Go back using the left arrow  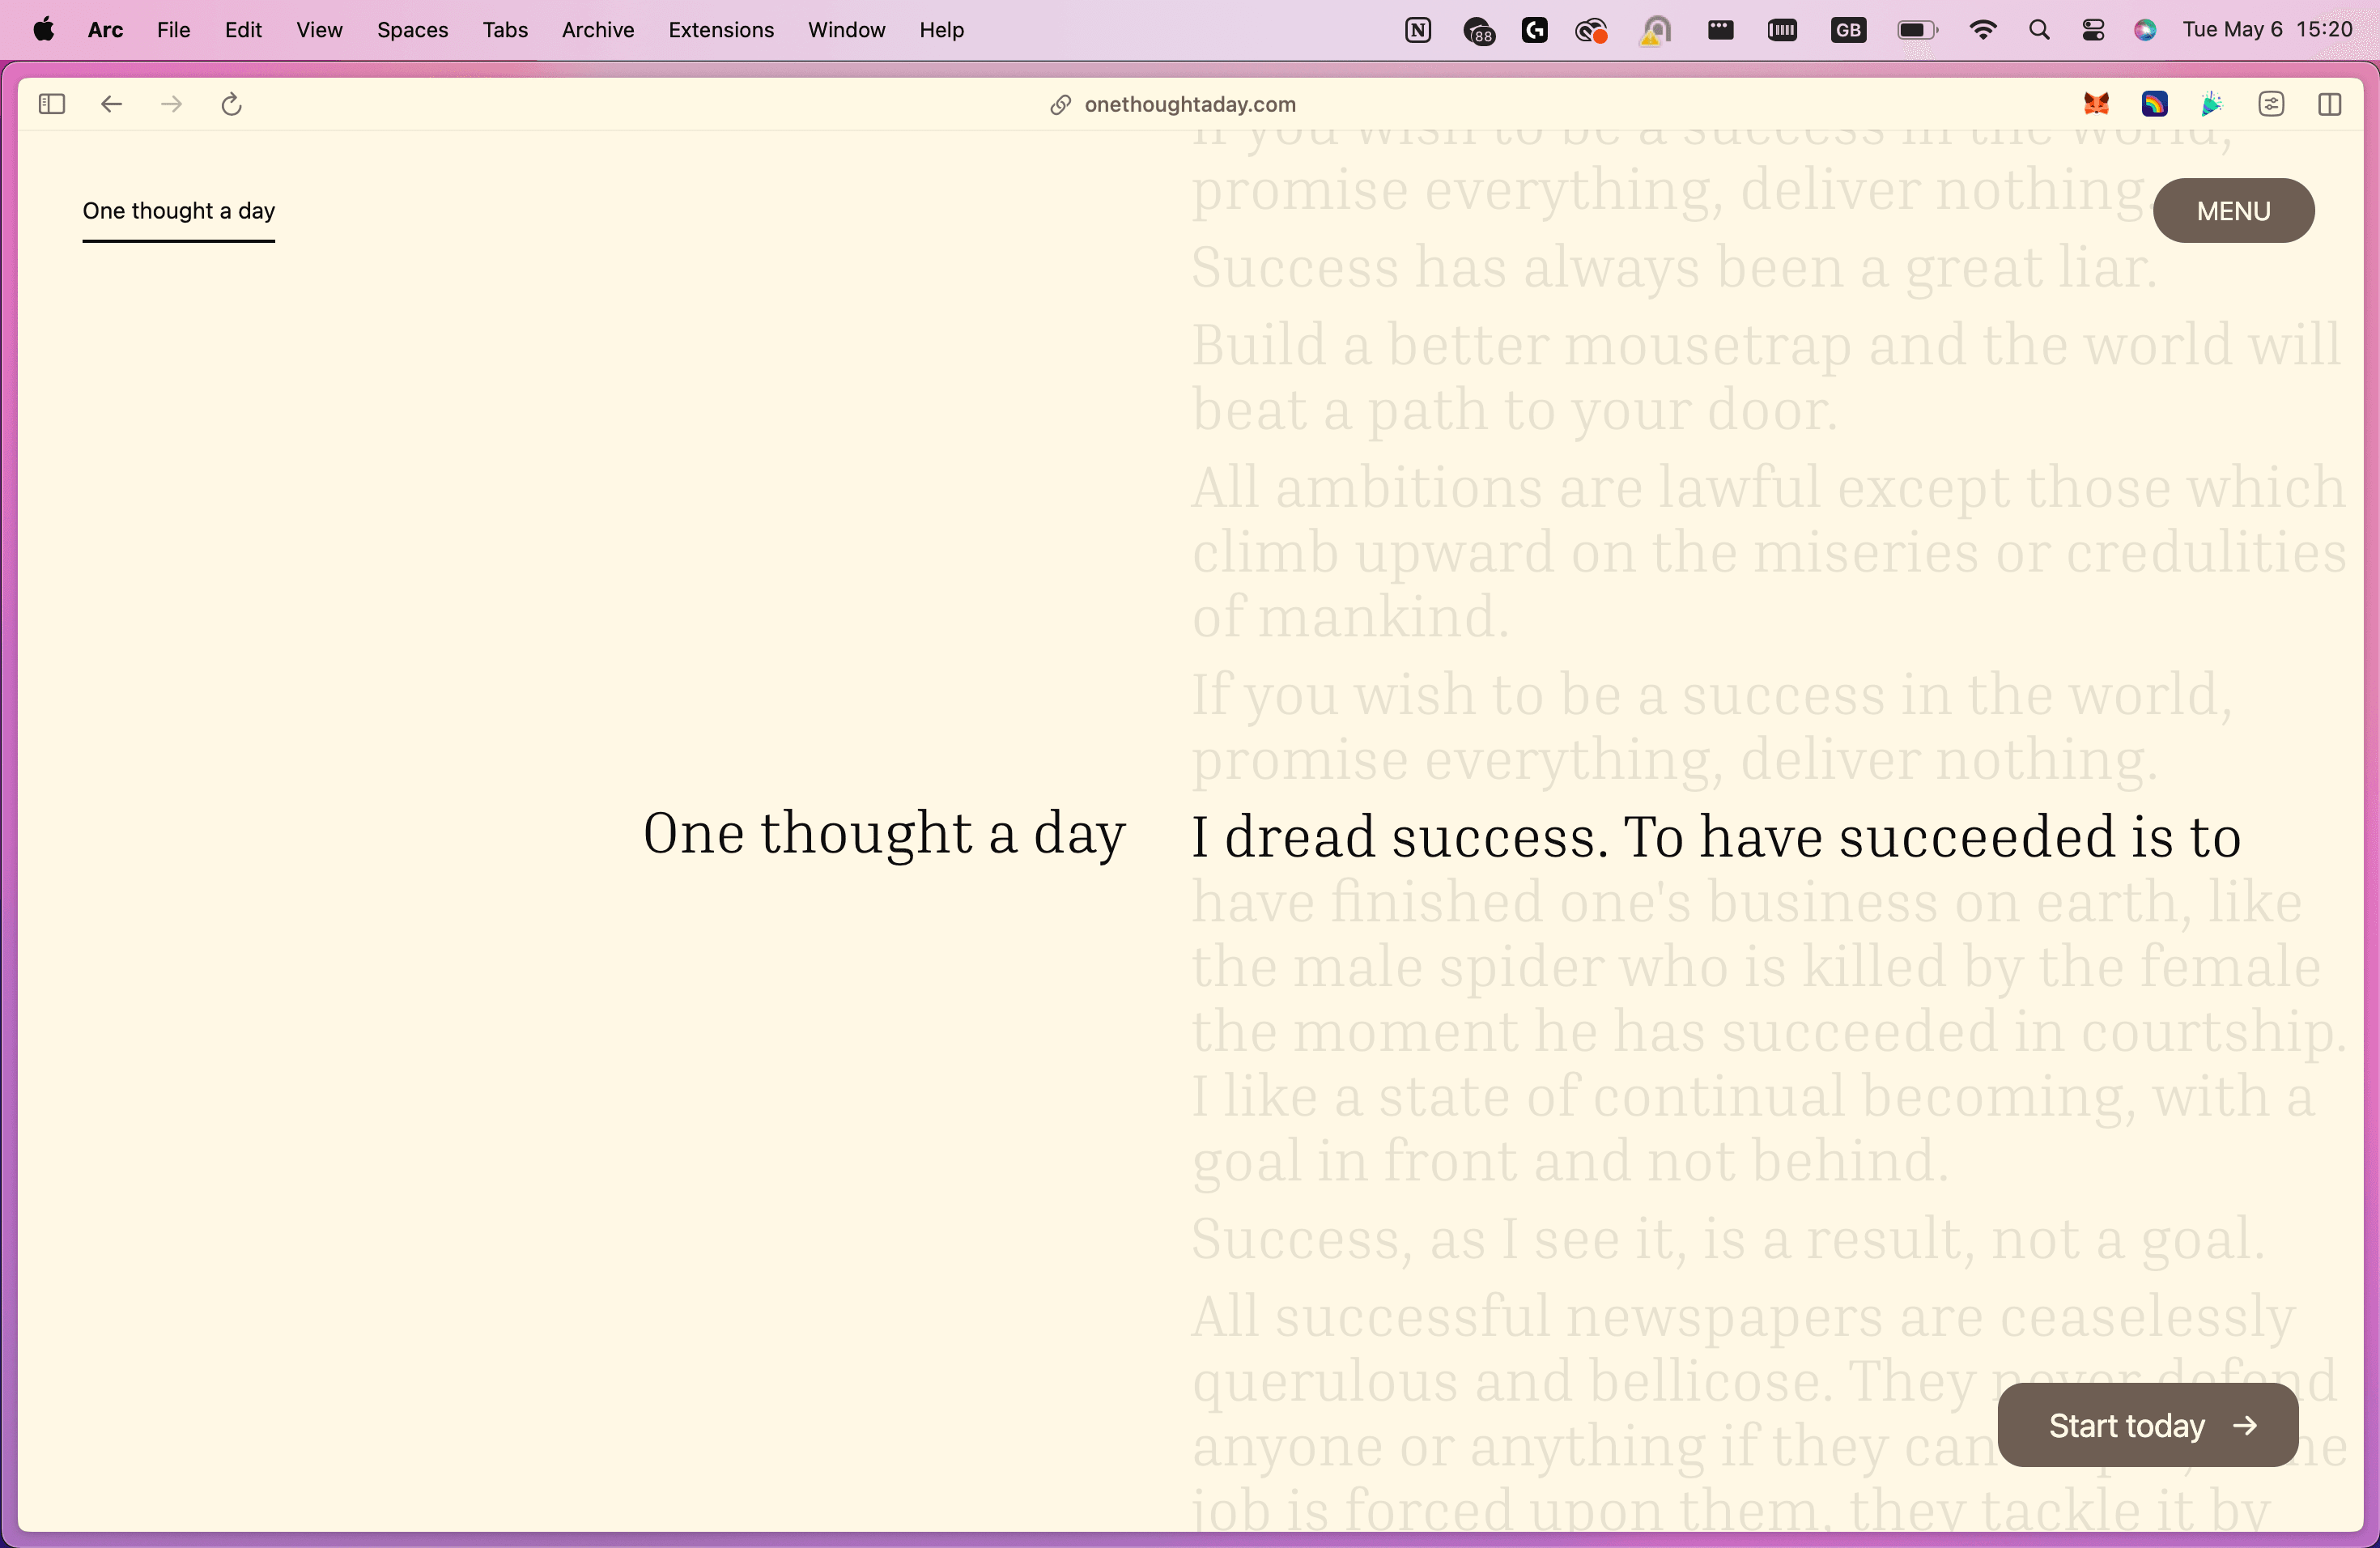point(111,104)
